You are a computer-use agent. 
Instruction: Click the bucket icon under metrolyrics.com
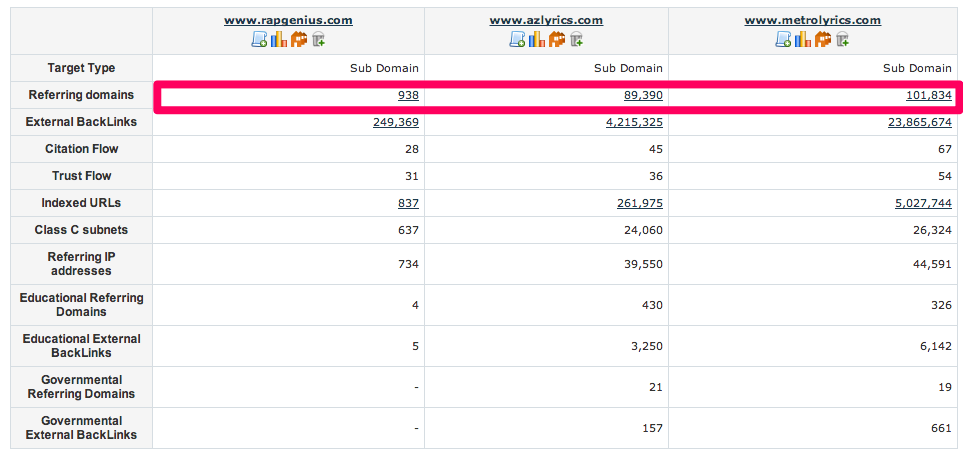coord(842,39)
